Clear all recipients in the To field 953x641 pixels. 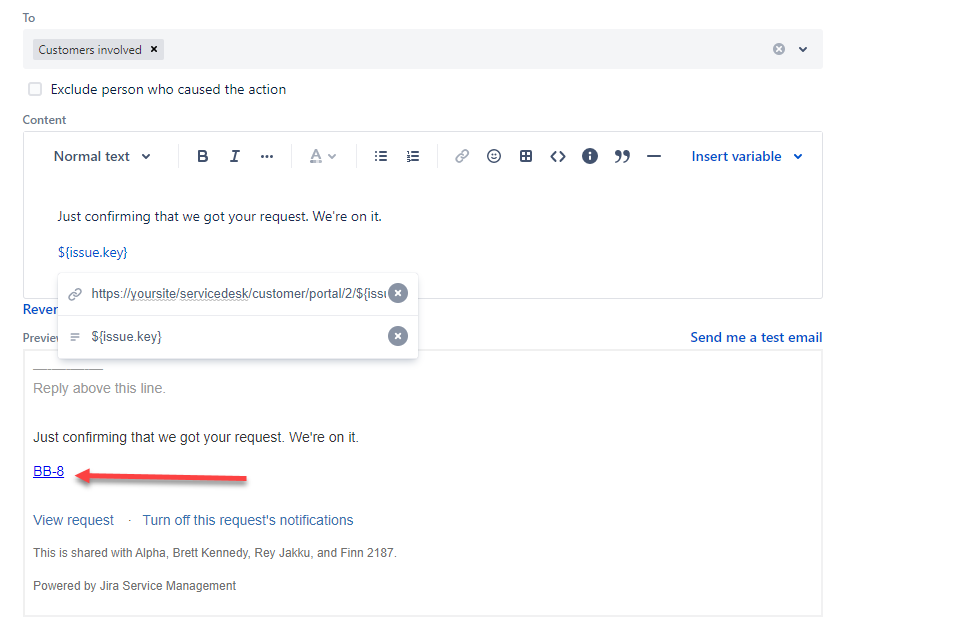[x=779, y=49]
